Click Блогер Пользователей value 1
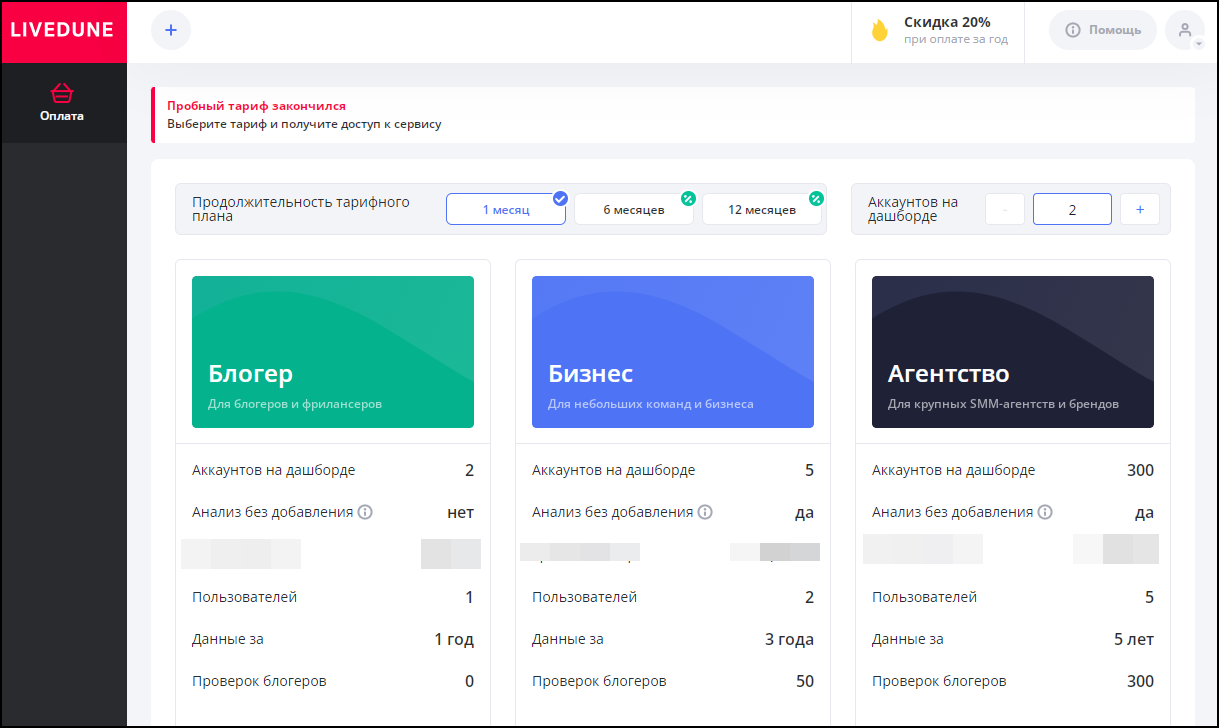Screen dimensions: 1219x728 (x=469, y=597)
